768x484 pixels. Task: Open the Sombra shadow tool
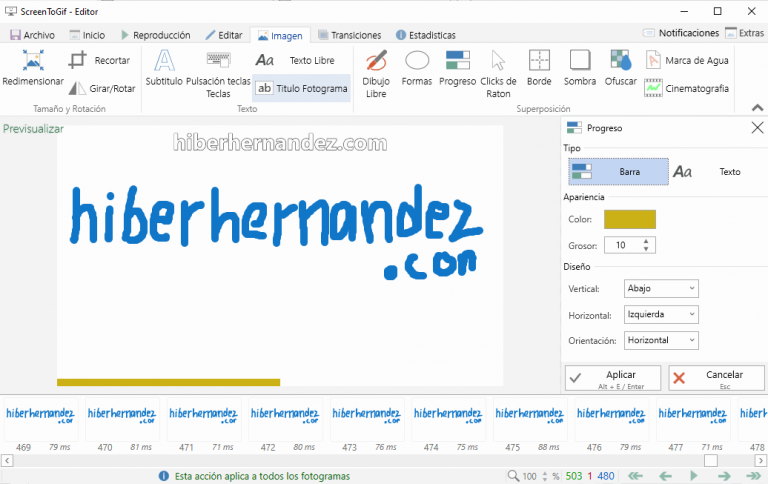(x=579, y=68)
